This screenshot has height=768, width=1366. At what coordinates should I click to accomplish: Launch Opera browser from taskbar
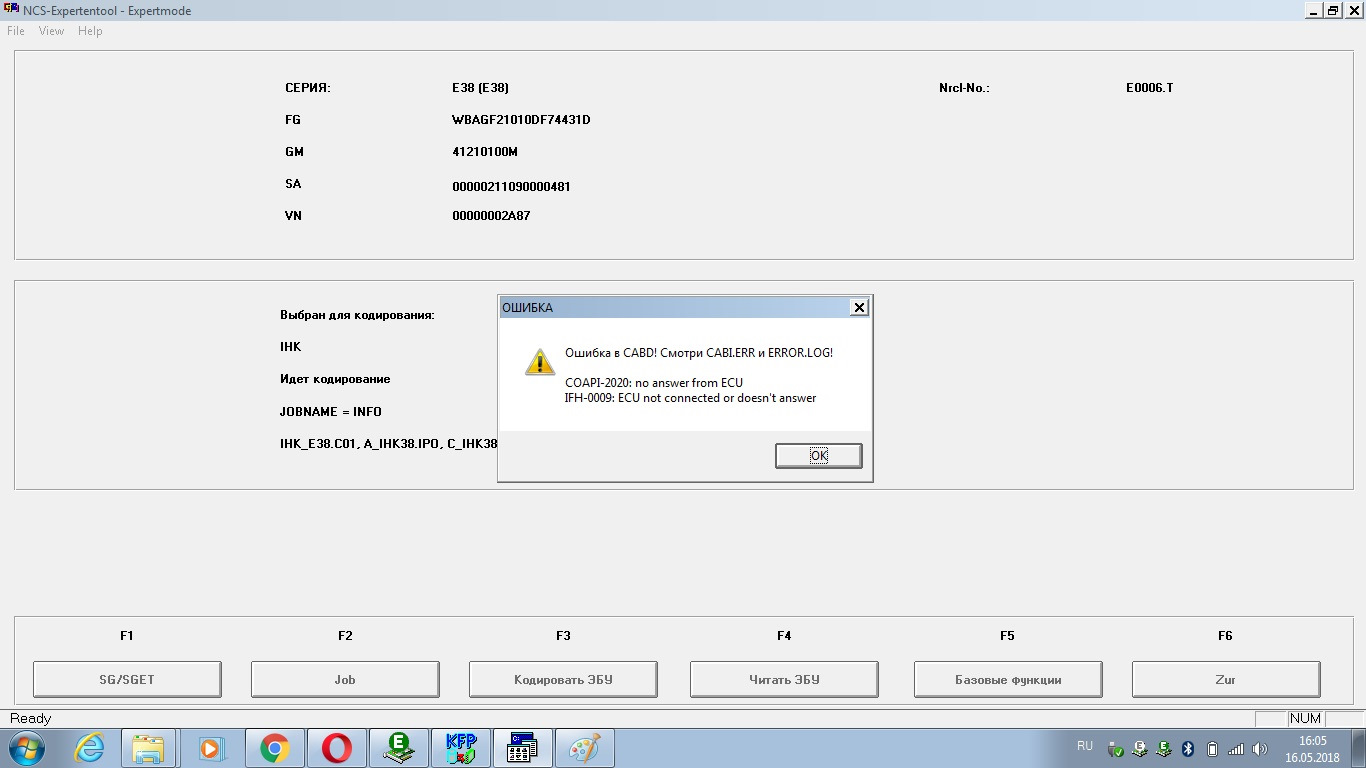pyautogui.click(x=336, y=748)
